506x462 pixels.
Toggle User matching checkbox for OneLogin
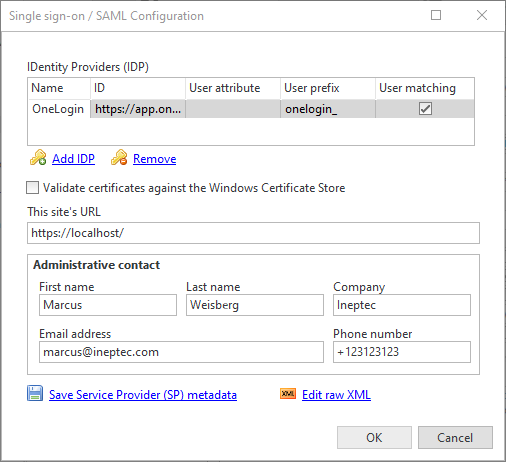[425, 109]
